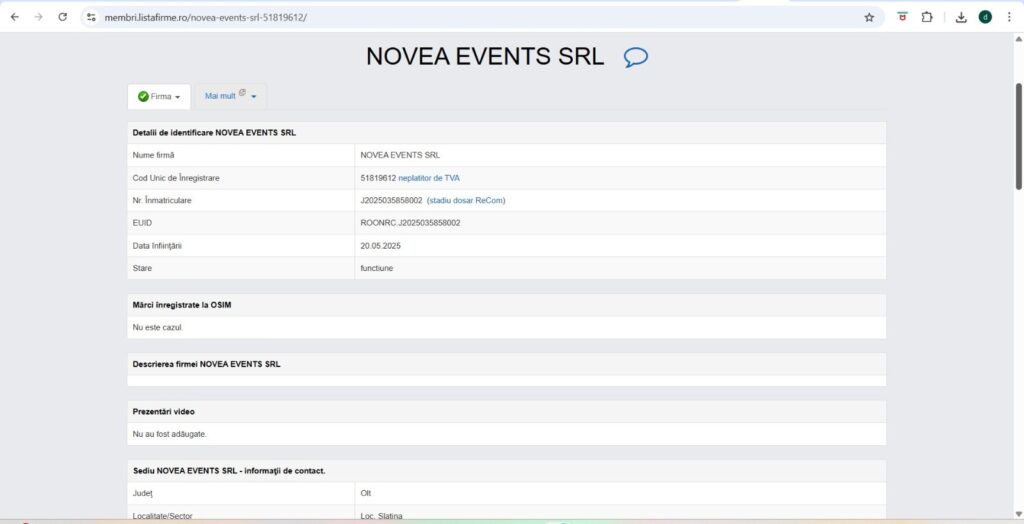Viewport: 1024px width, 524px height.
Task: Click the Județ value Olt
Action: tap(366, 493)
